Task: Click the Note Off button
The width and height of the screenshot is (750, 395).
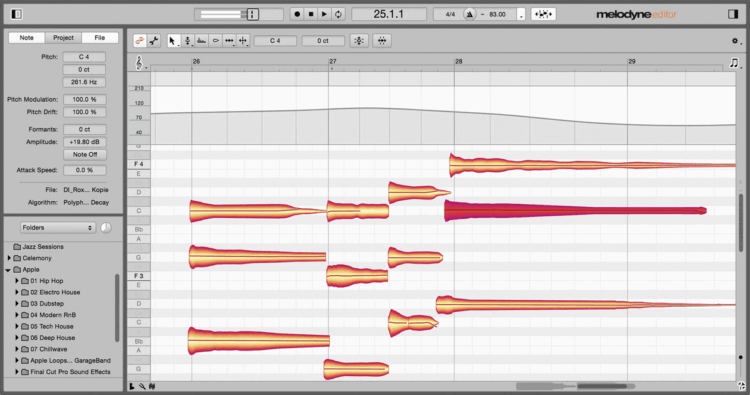Action: pos(85,154)
